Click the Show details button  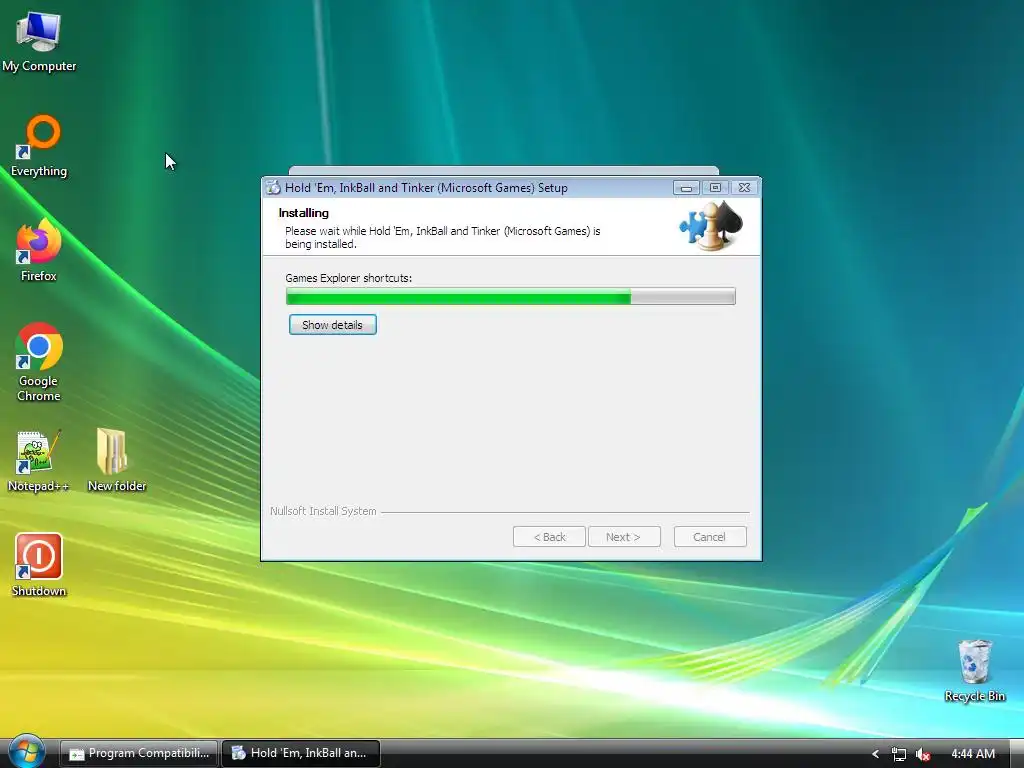point(332,325)
